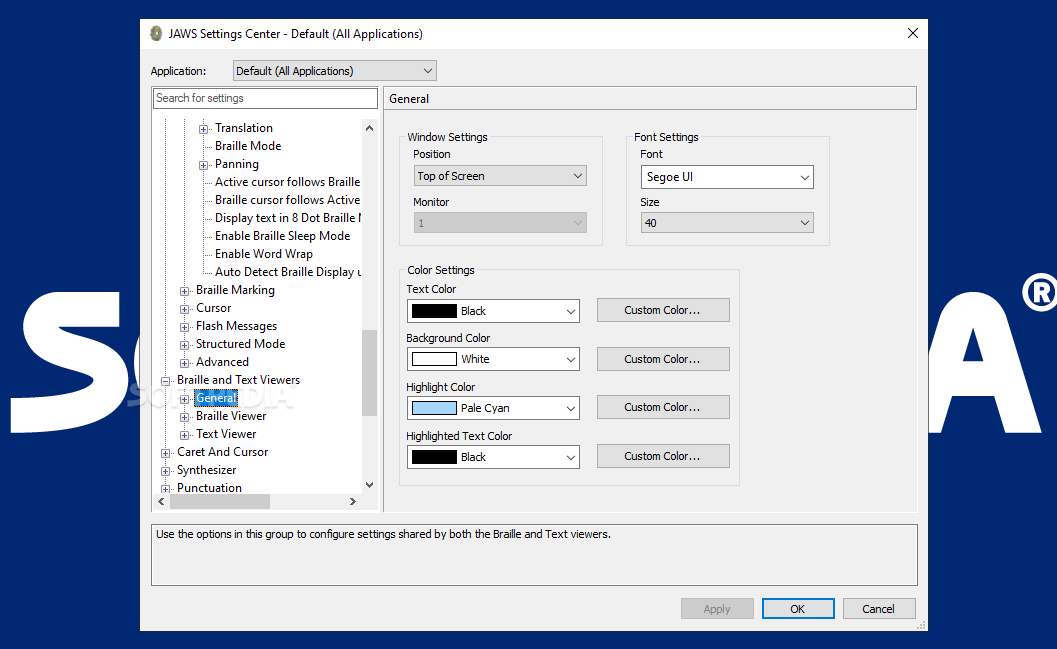Expand the Braille Marking node

(185, 291)
